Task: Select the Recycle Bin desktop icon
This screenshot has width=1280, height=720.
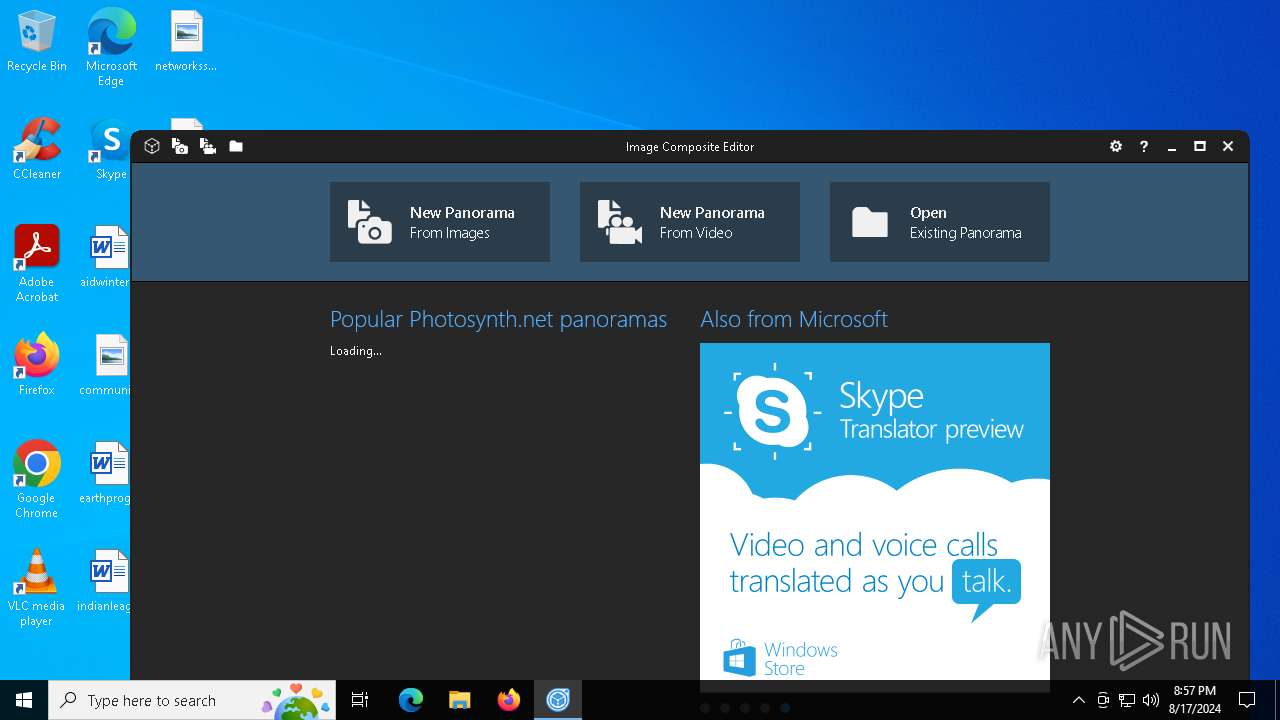Action: click(x=37, y=42)
